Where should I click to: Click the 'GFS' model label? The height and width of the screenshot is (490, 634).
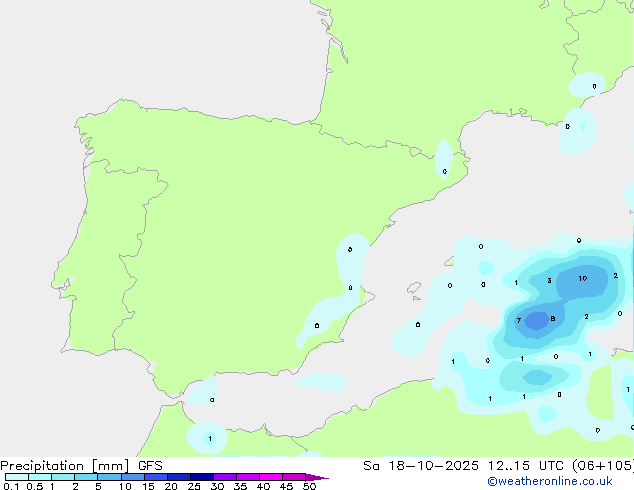point(150,466)
